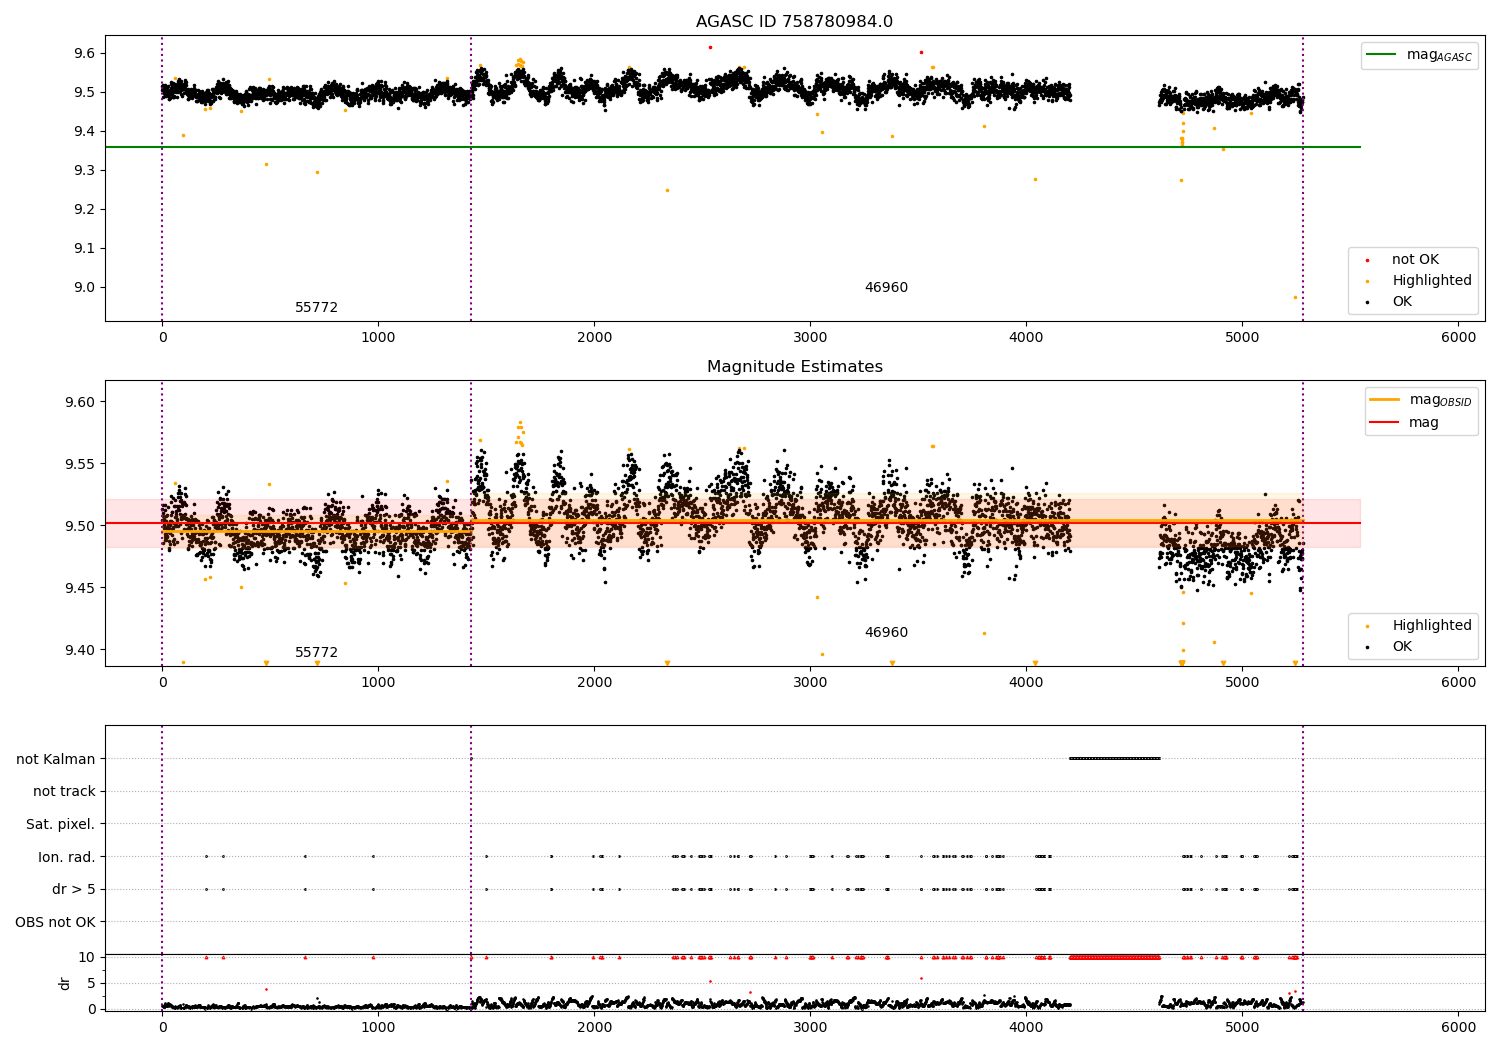Viewport: 1500px width, 1050px height.
Task: Click the 2000 x-tick under the bottom plot
Action: point(594,1028)
